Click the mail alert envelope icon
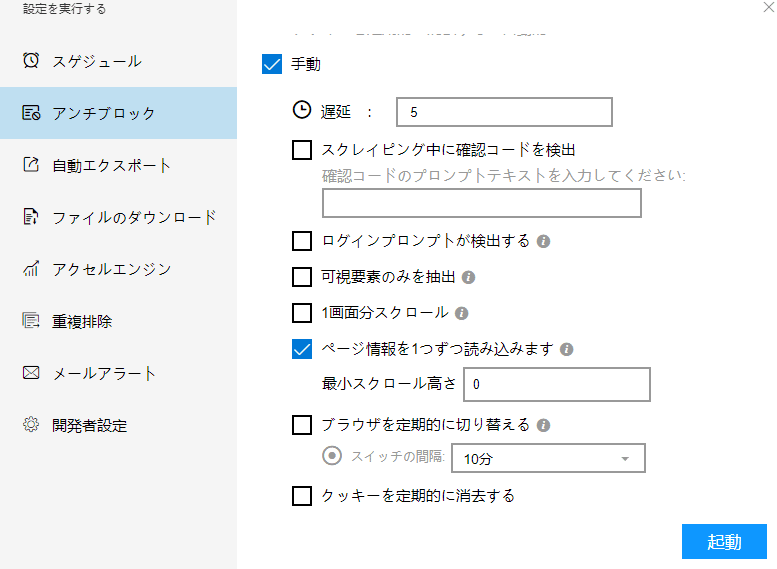Image resolution: width=777 pixels, height=569 pixels. pyautogui.click(x=31, y=373)
